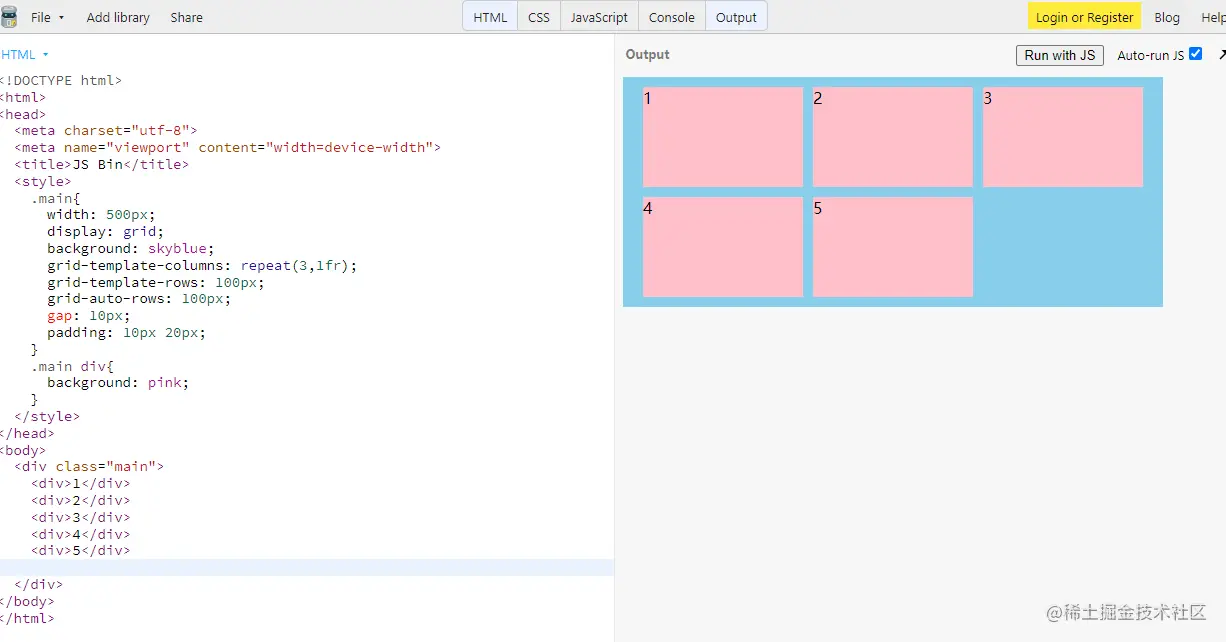Click the <div>1</div> code line

80,483
